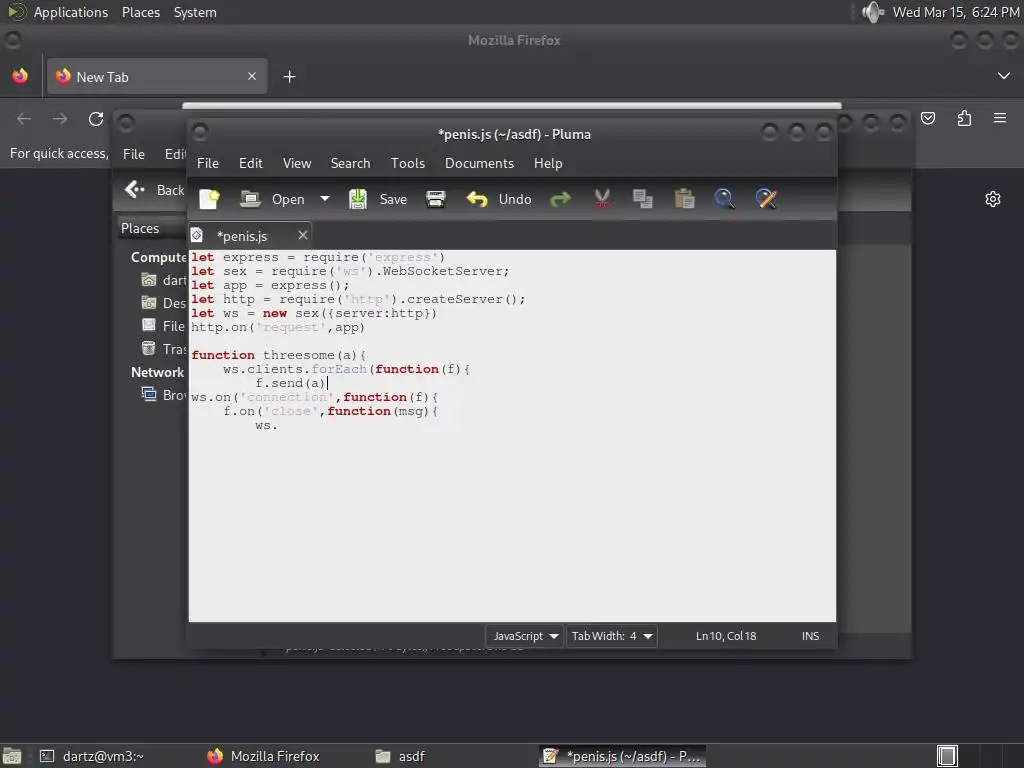
Task: Select the New Tab tab in Firefox
Action: pos(157,76)
